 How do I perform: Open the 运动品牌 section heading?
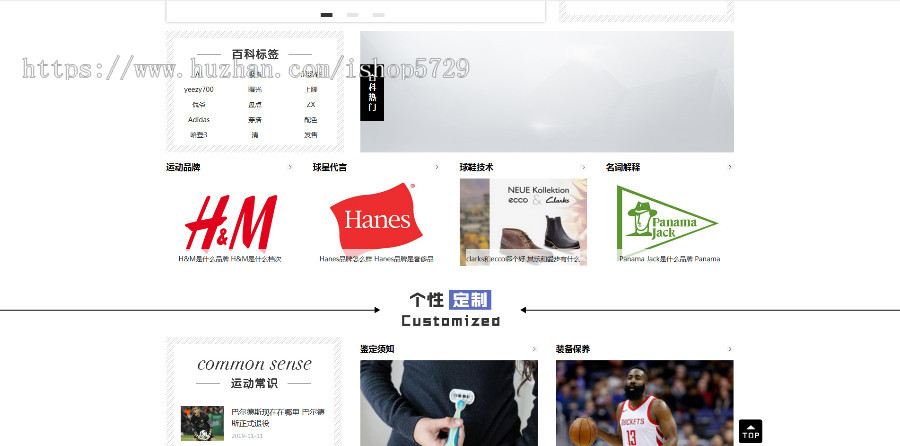[x=183, y=167]
